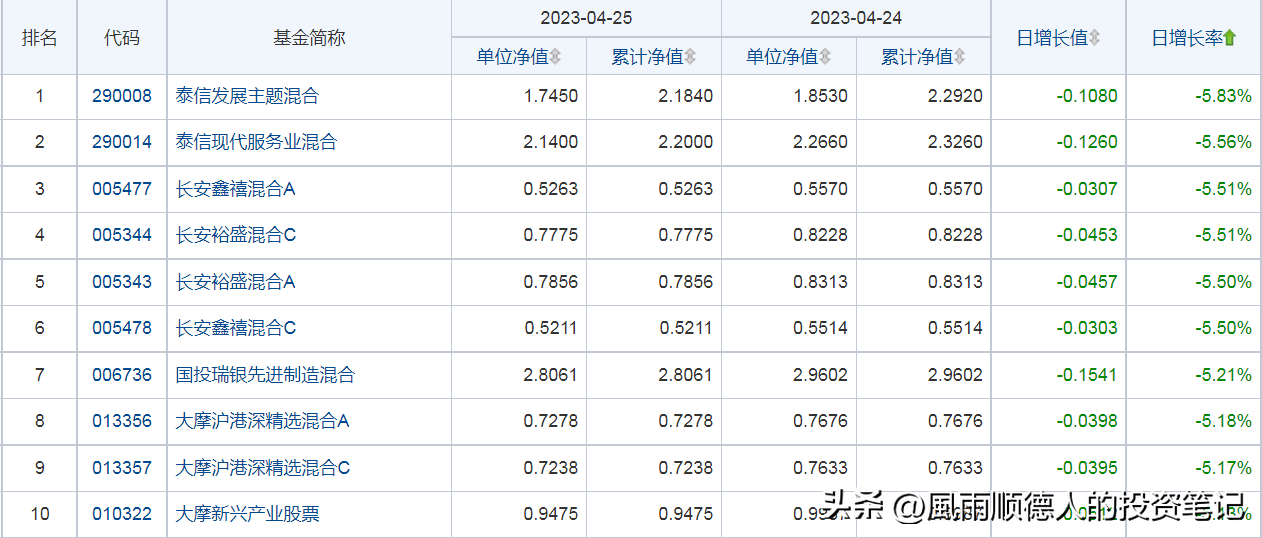Click the 2023-04-25 date header
Screen dimensions: 1262x538
coord(586,18)
